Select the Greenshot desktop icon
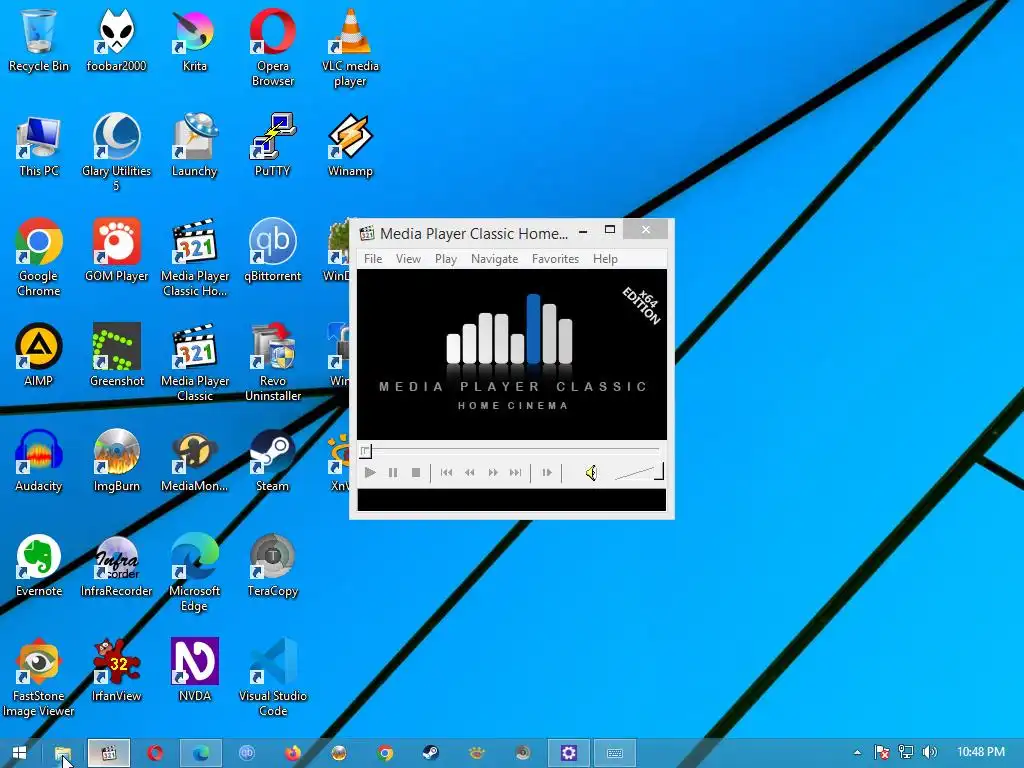Viewport: 1024px width, 768px height. pyautogui.click(x=116, y=355)
